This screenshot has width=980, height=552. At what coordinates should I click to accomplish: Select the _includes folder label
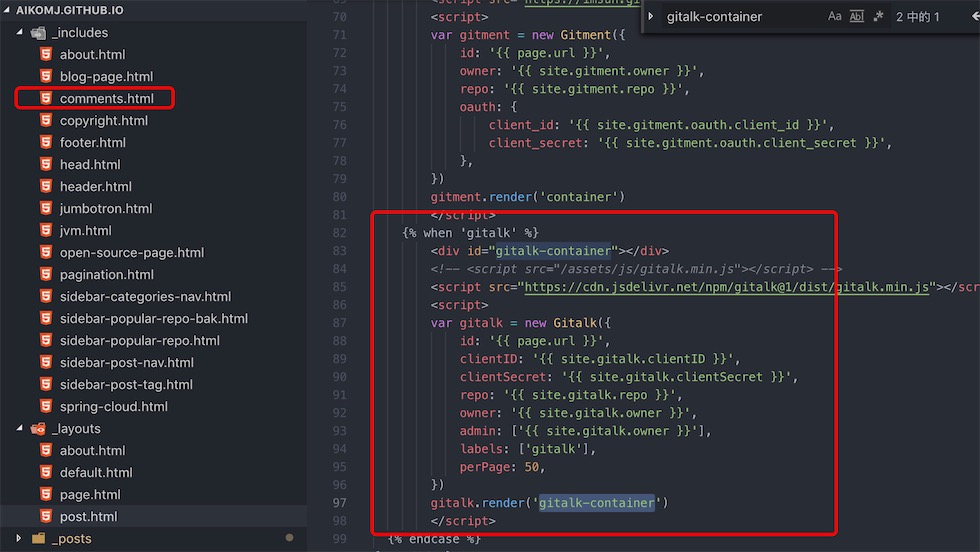tap(80, 33)
